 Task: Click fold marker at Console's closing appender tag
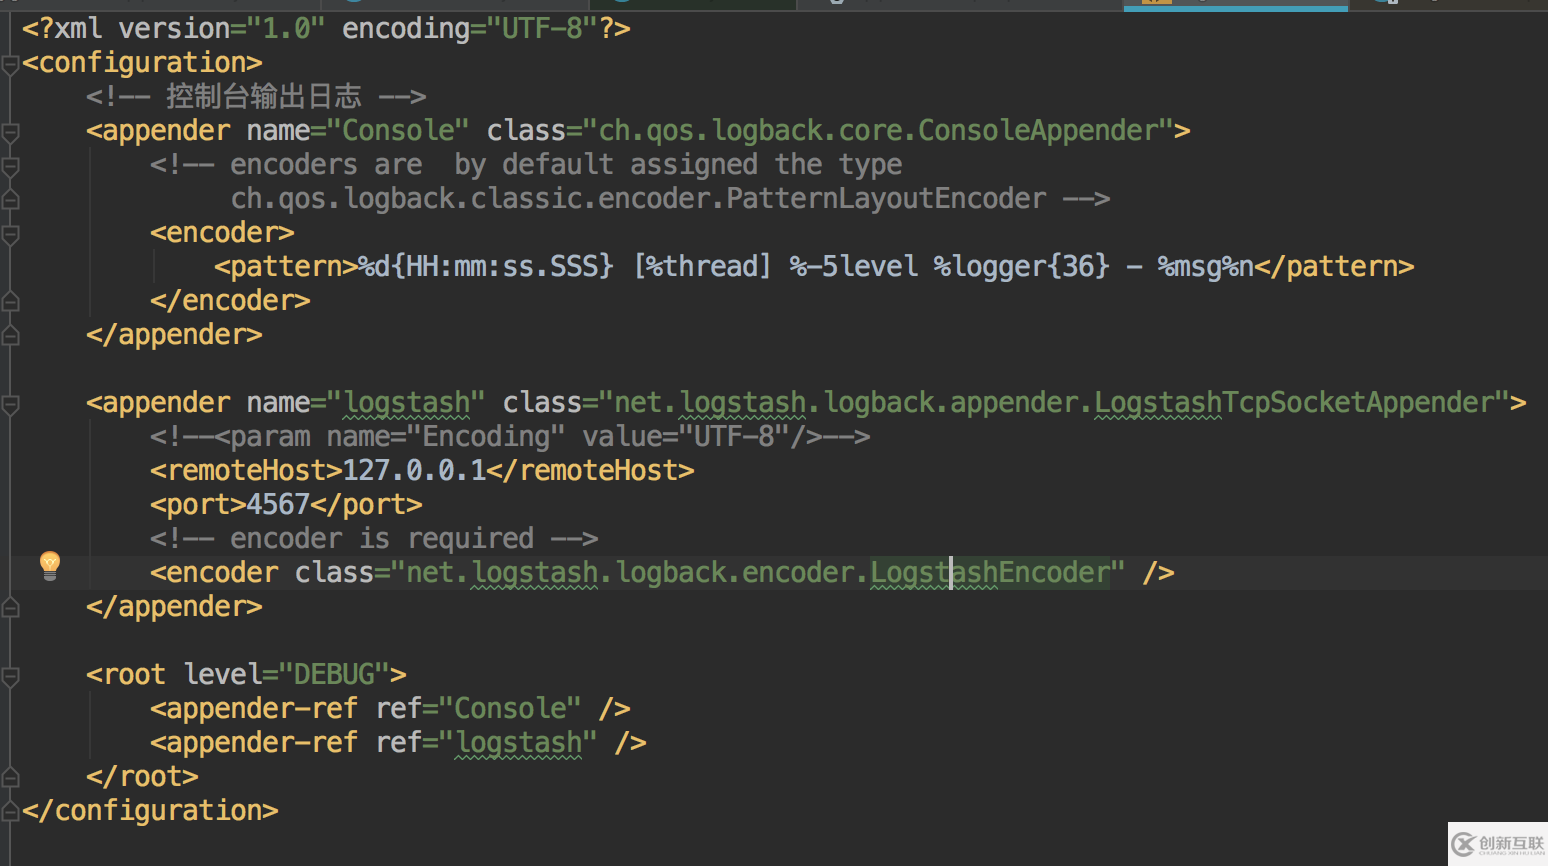click(x=11, y=335)
